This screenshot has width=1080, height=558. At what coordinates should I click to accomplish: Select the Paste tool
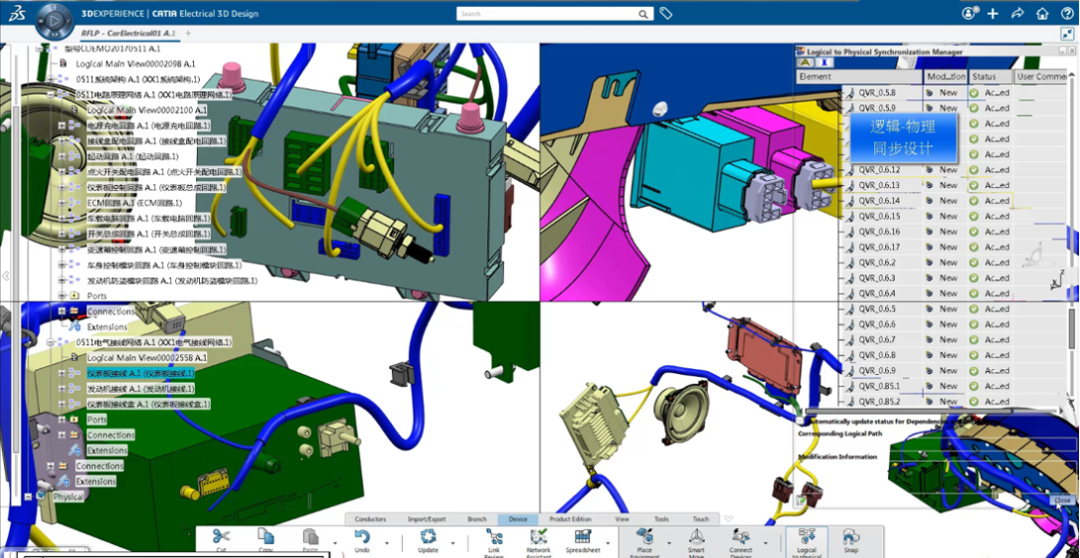pyautogui.click(x=311, y=539)
